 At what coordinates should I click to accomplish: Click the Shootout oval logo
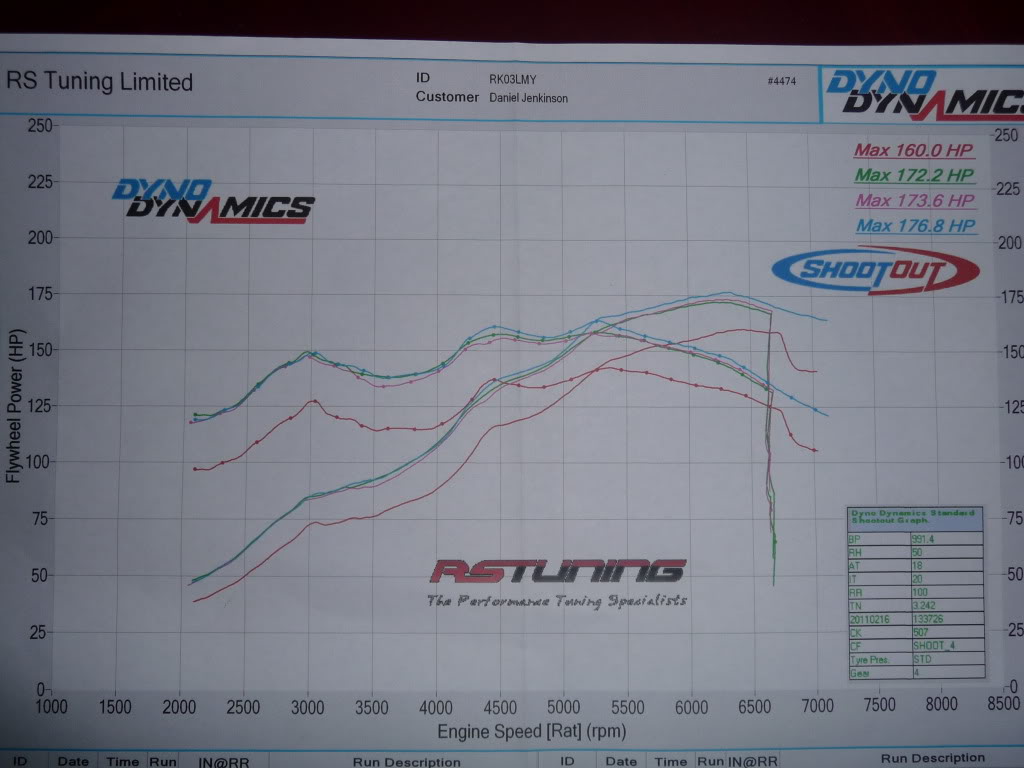coord(875,270)
